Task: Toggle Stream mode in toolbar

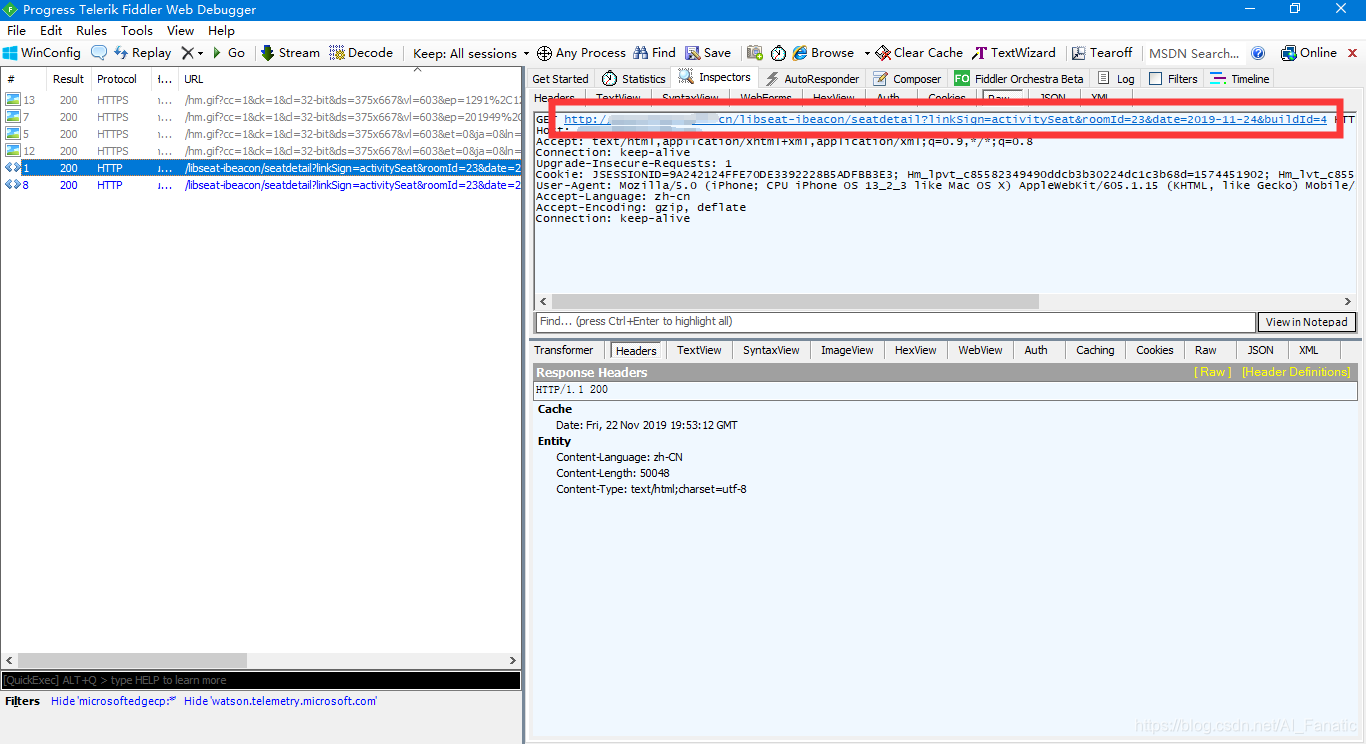Action: [x=290, y=53]
